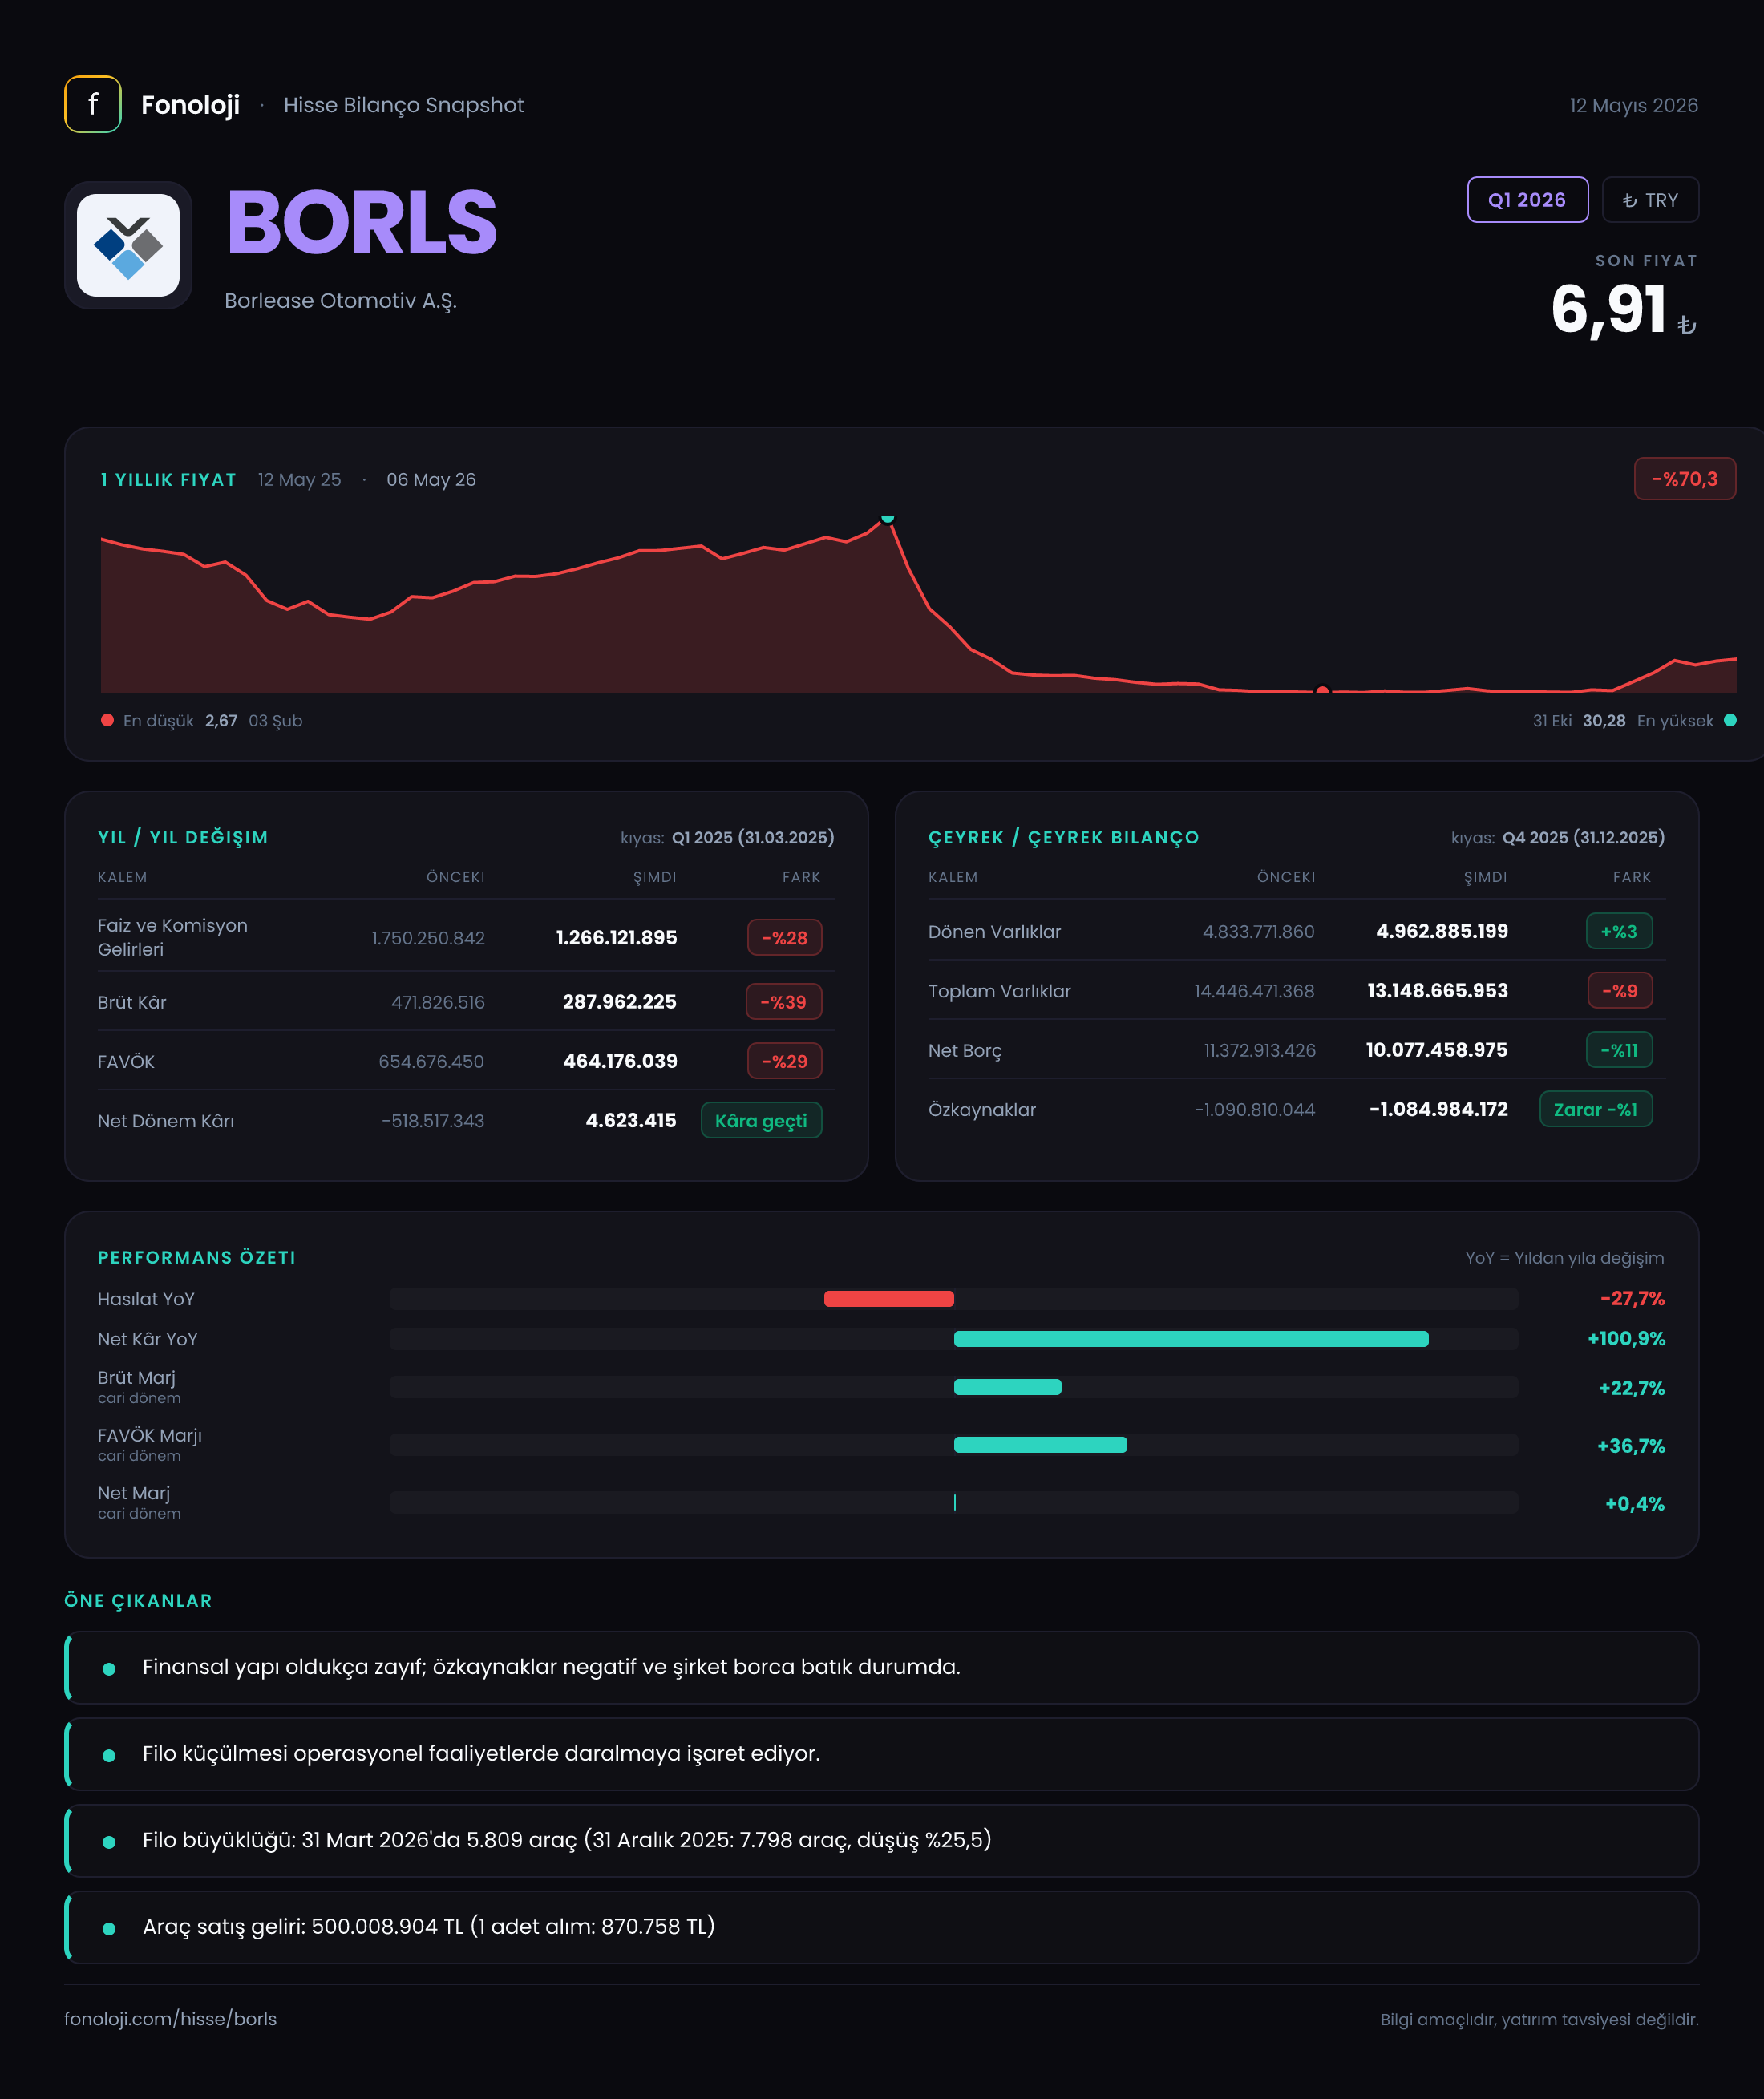Click the 1.266.121.895 current value
The image size is (1764, 2099).
click(616, 938)
